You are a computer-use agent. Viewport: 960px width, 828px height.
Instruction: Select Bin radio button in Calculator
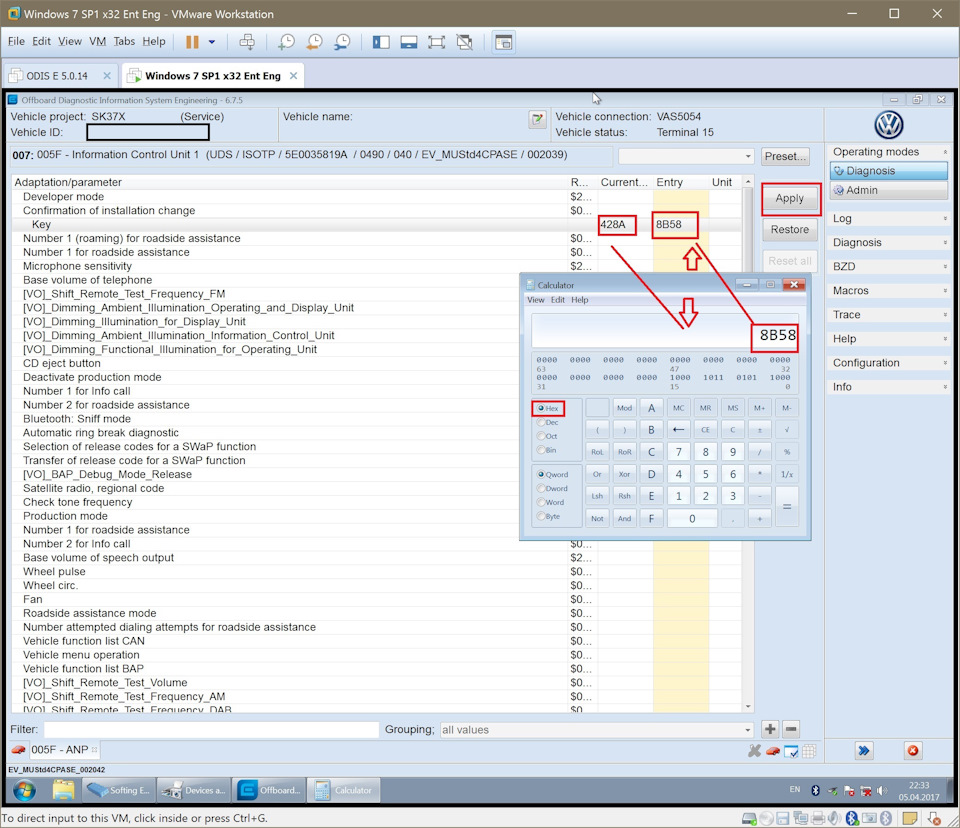tap(541, 450)
